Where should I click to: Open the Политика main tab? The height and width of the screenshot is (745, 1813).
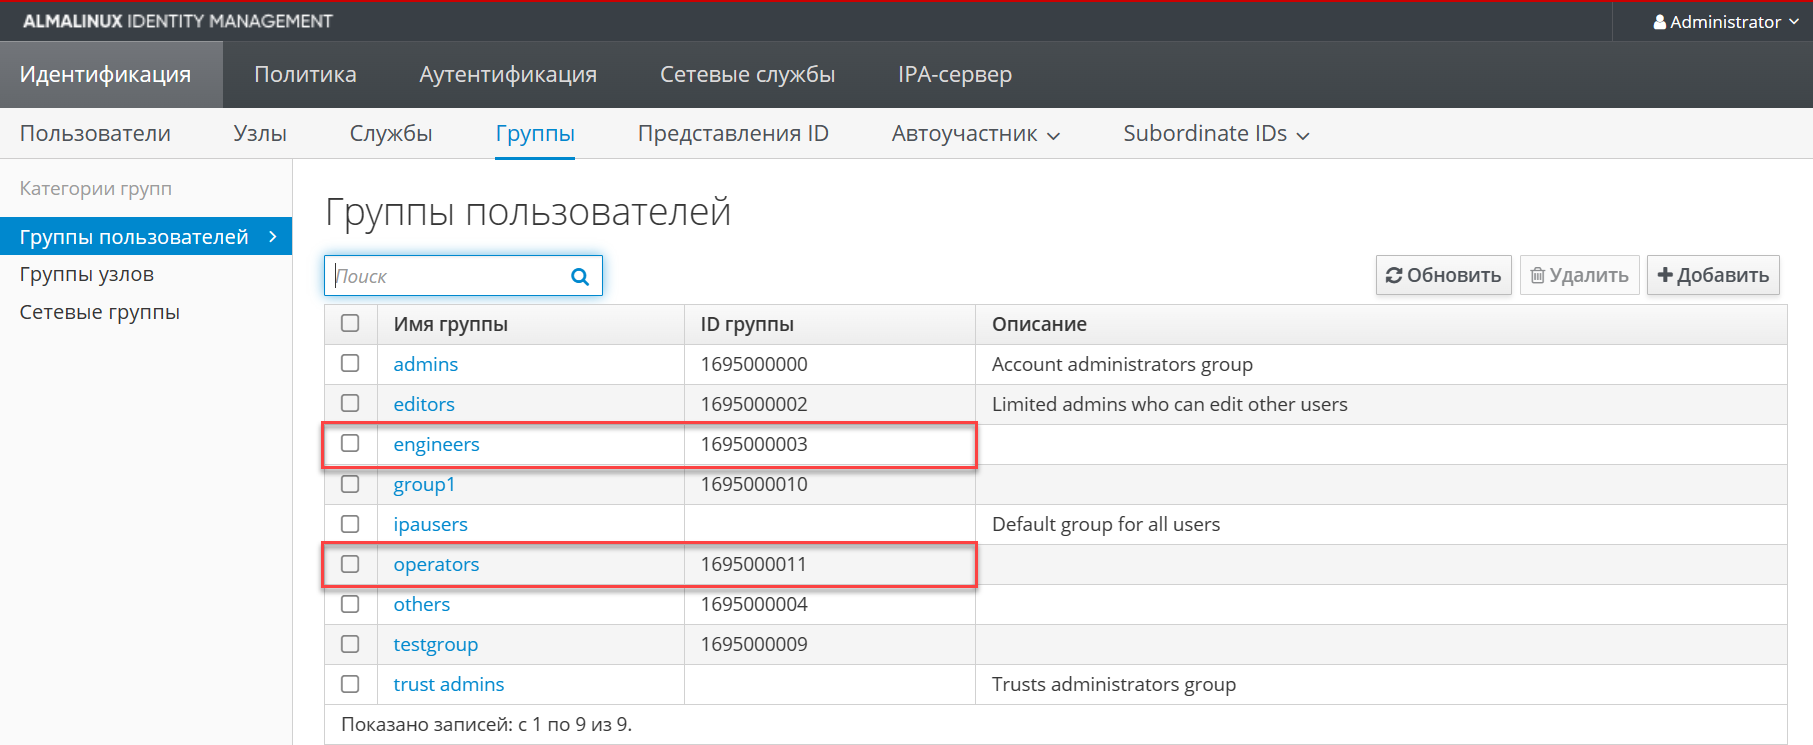click(305, 74)
